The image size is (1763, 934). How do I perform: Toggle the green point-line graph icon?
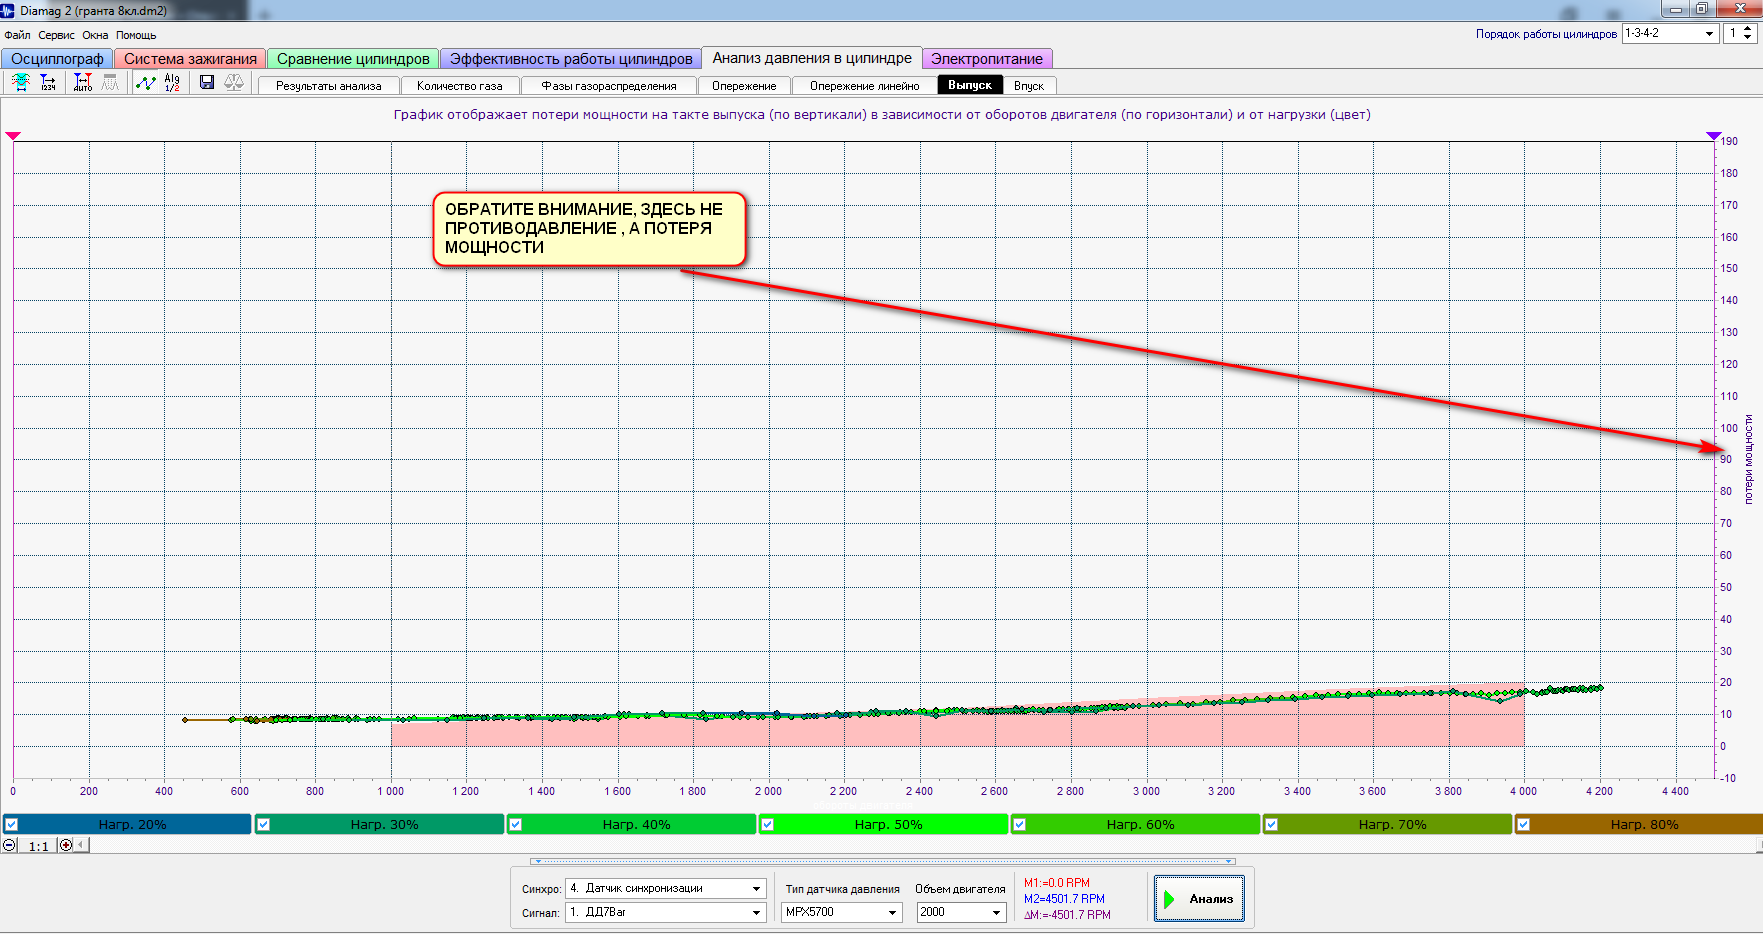[146, 83]
